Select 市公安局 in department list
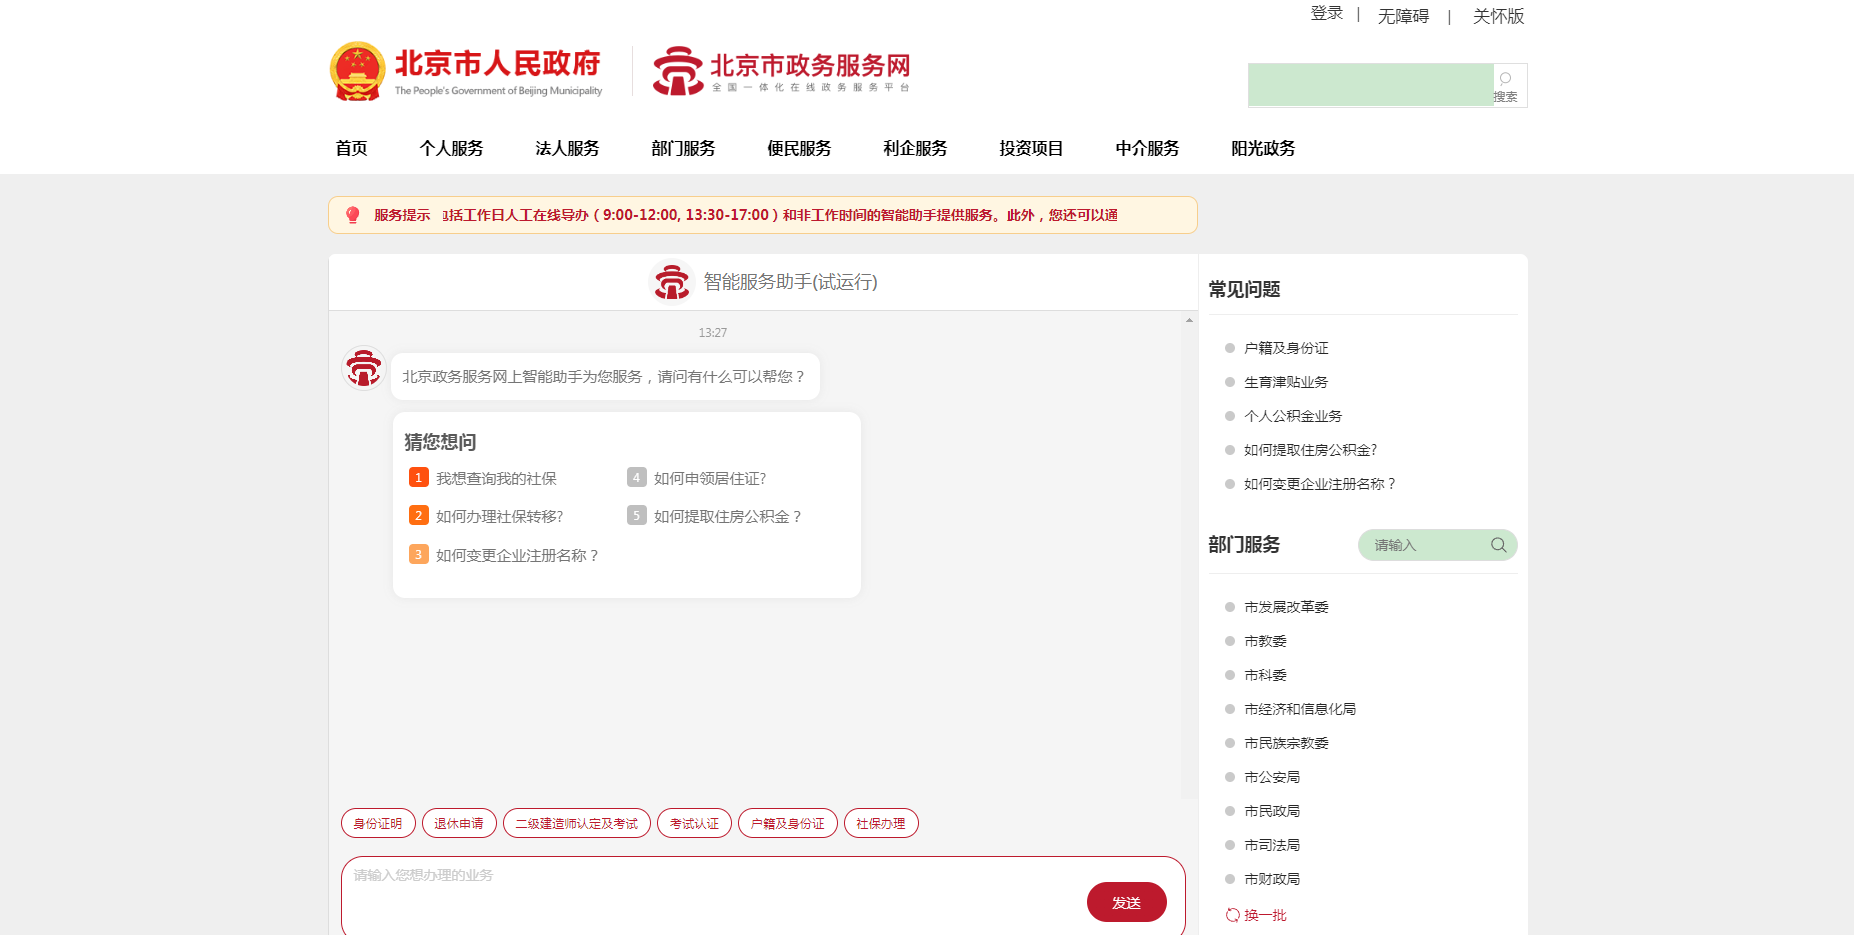 coord(1272,777)
